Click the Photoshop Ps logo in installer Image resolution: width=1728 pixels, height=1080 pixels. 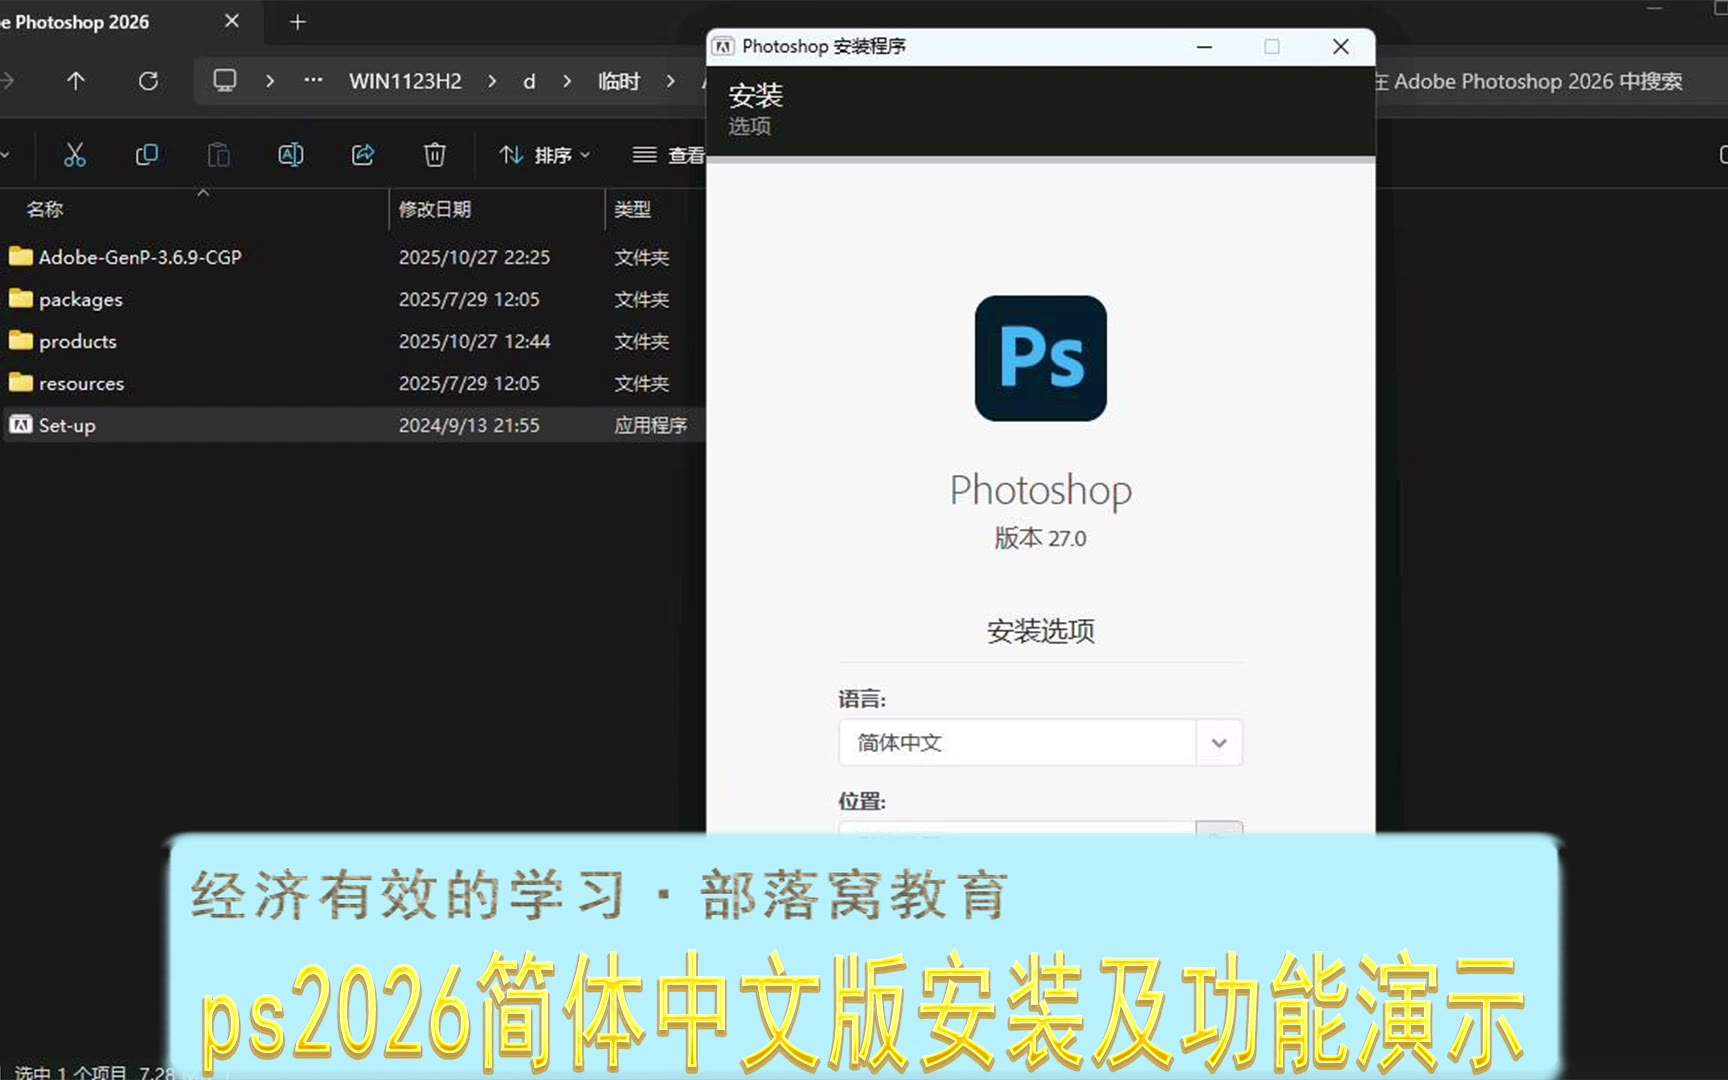click(x=1040, y=358)
